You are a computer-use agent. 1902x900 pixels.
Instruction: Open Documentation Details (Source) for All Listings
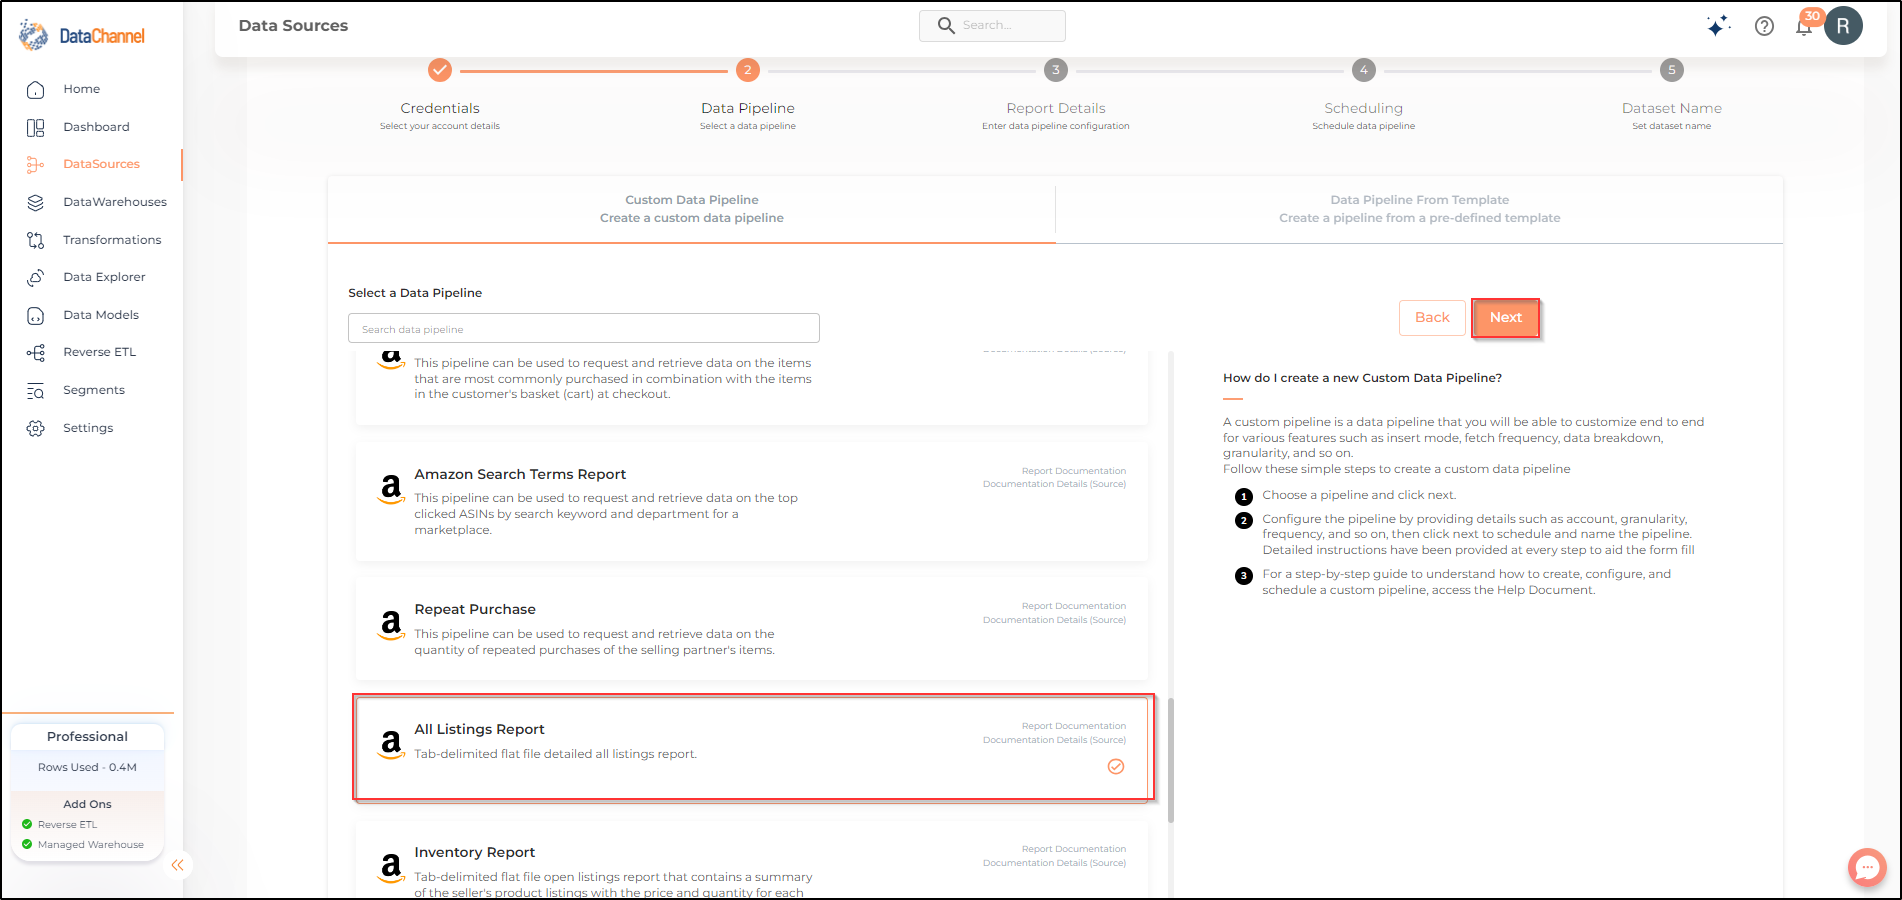click(1054, 740)
